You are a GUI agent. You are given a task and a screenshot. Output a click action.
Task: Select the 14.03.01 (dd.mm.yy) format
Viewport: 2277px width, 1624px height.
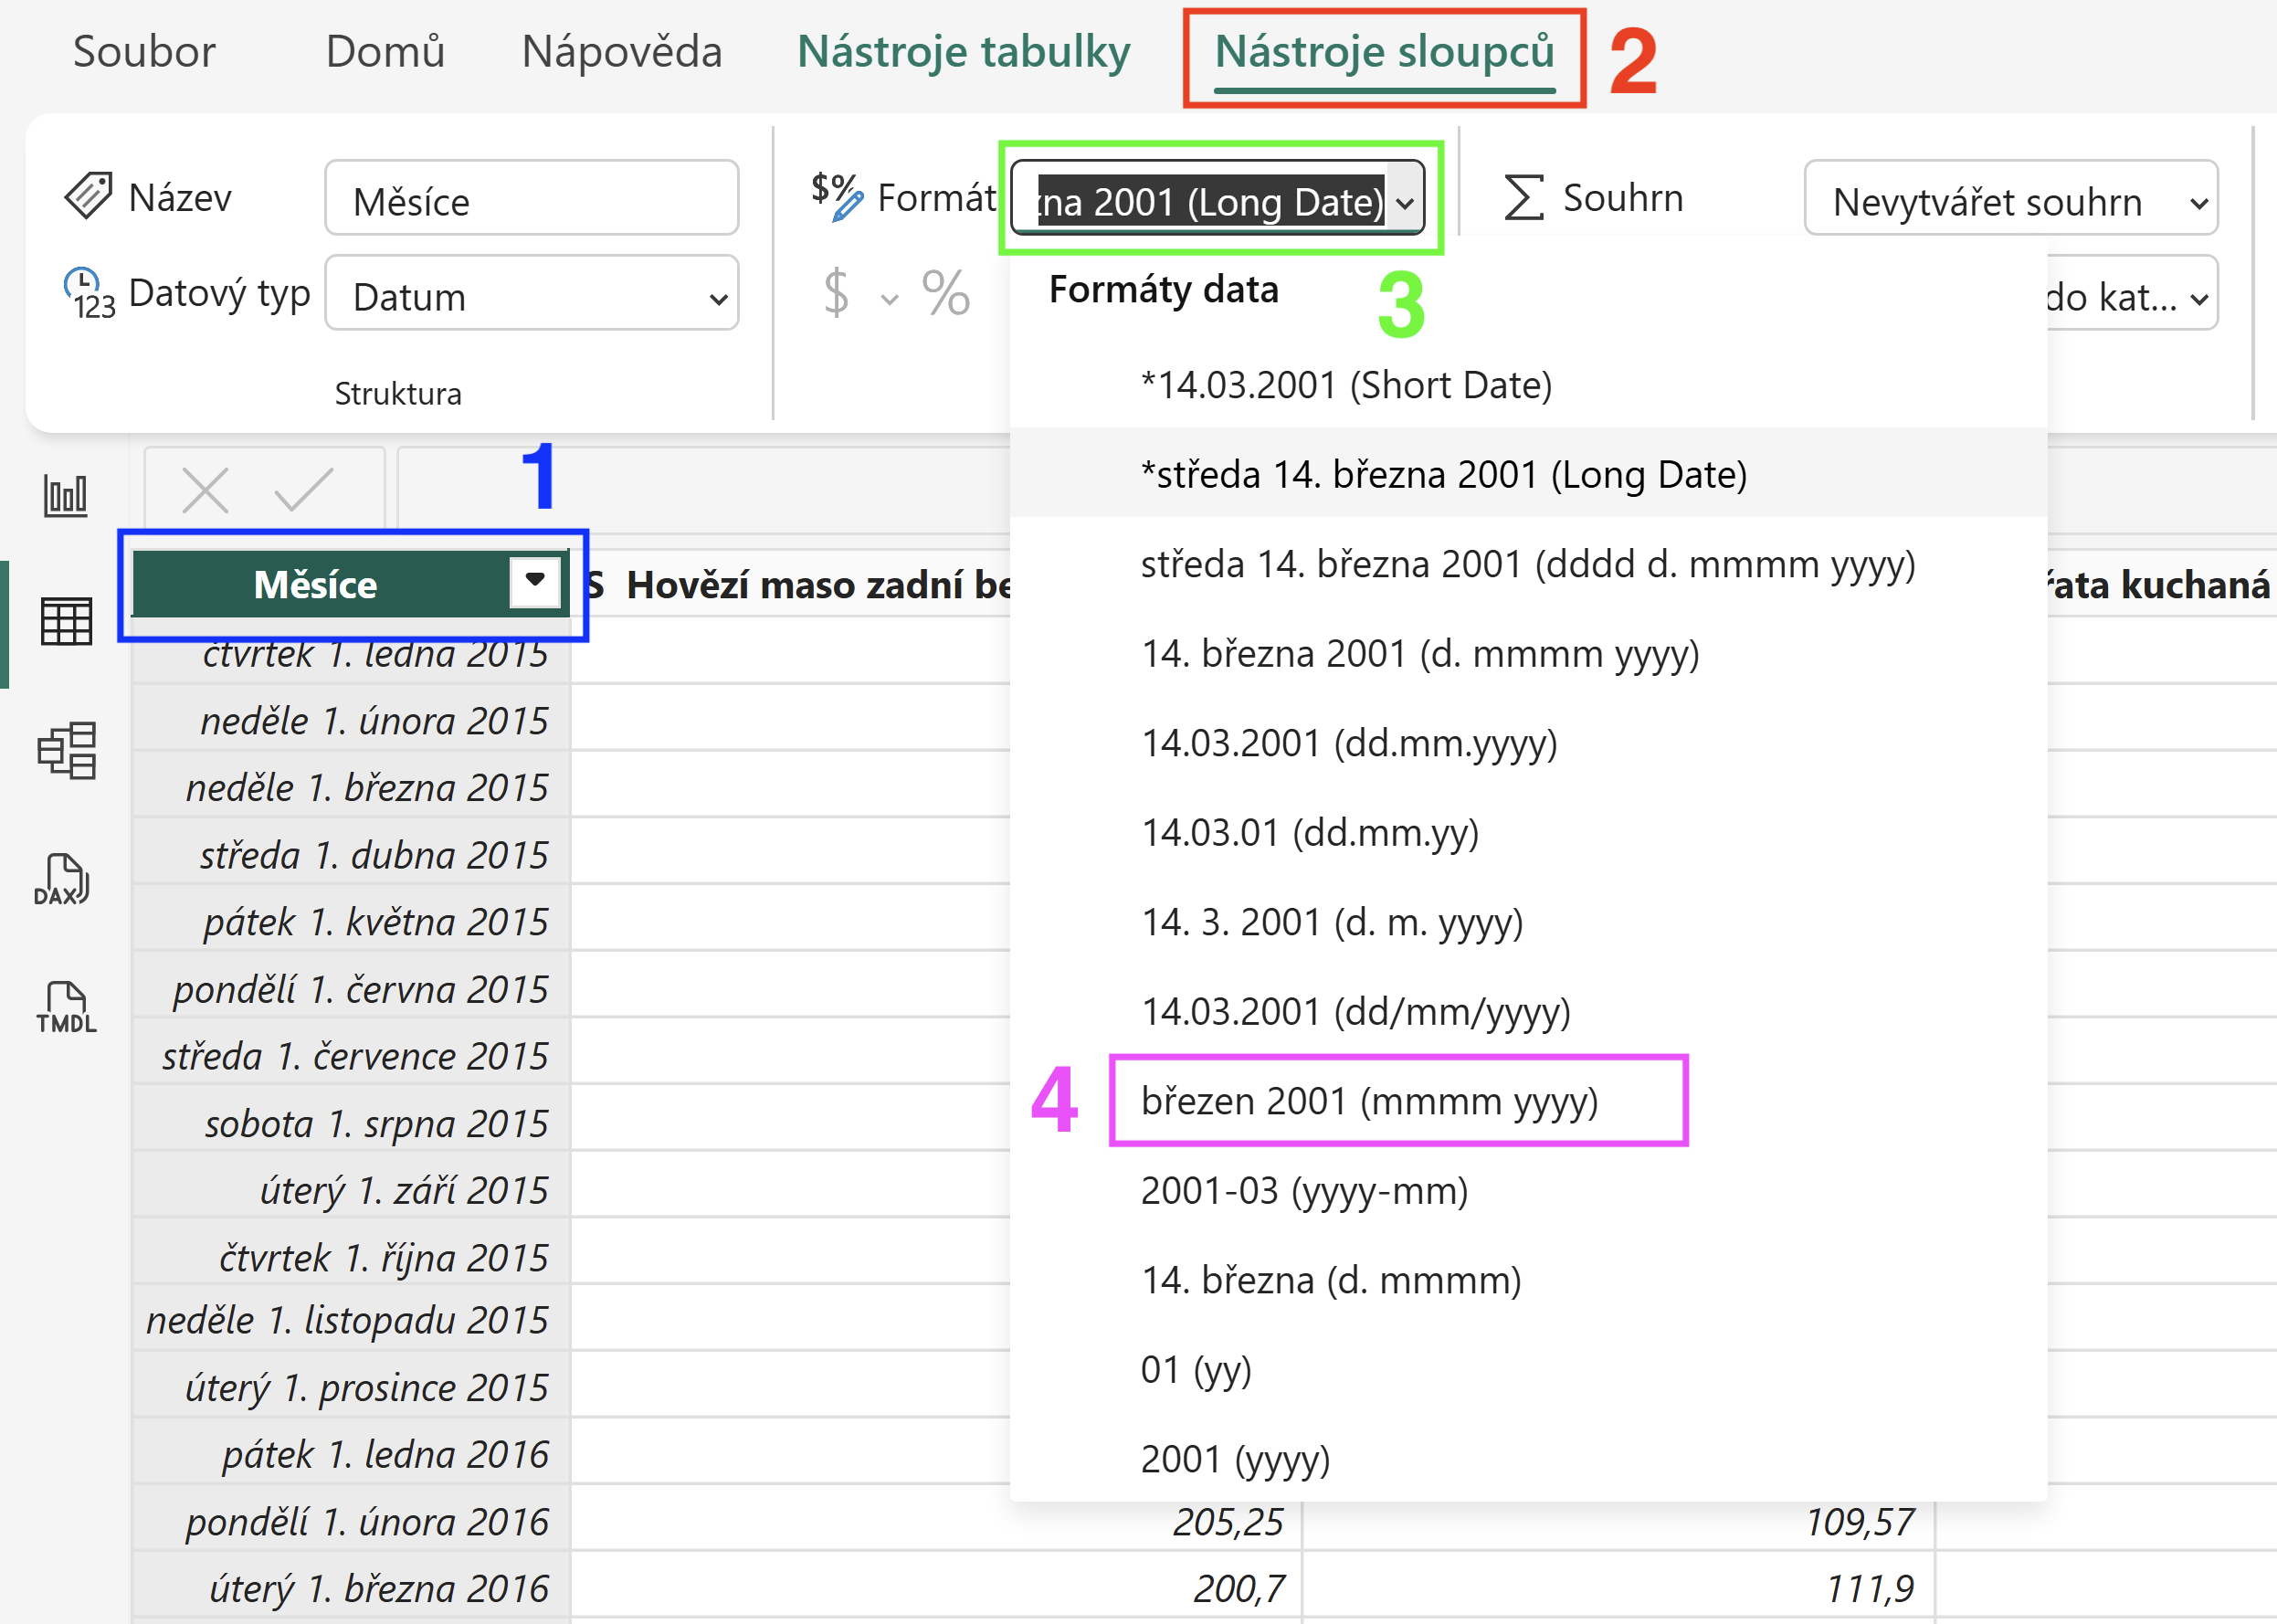1528,832
